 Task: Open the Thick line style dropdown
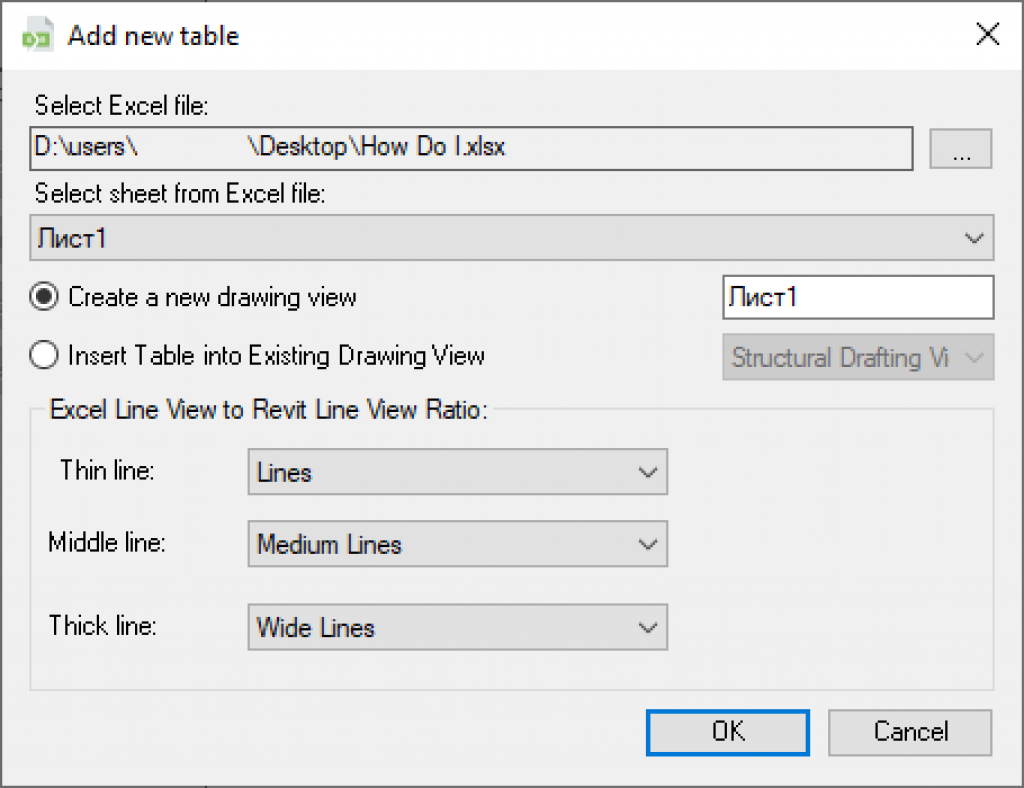click(x=458, y=627)
